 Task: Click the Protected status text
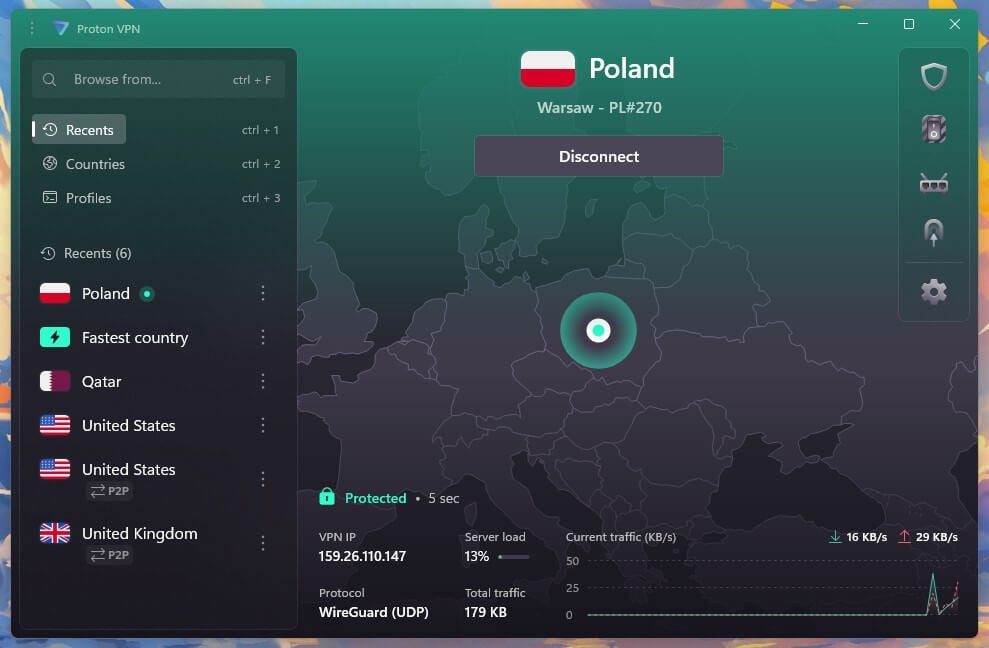point(375,498)
